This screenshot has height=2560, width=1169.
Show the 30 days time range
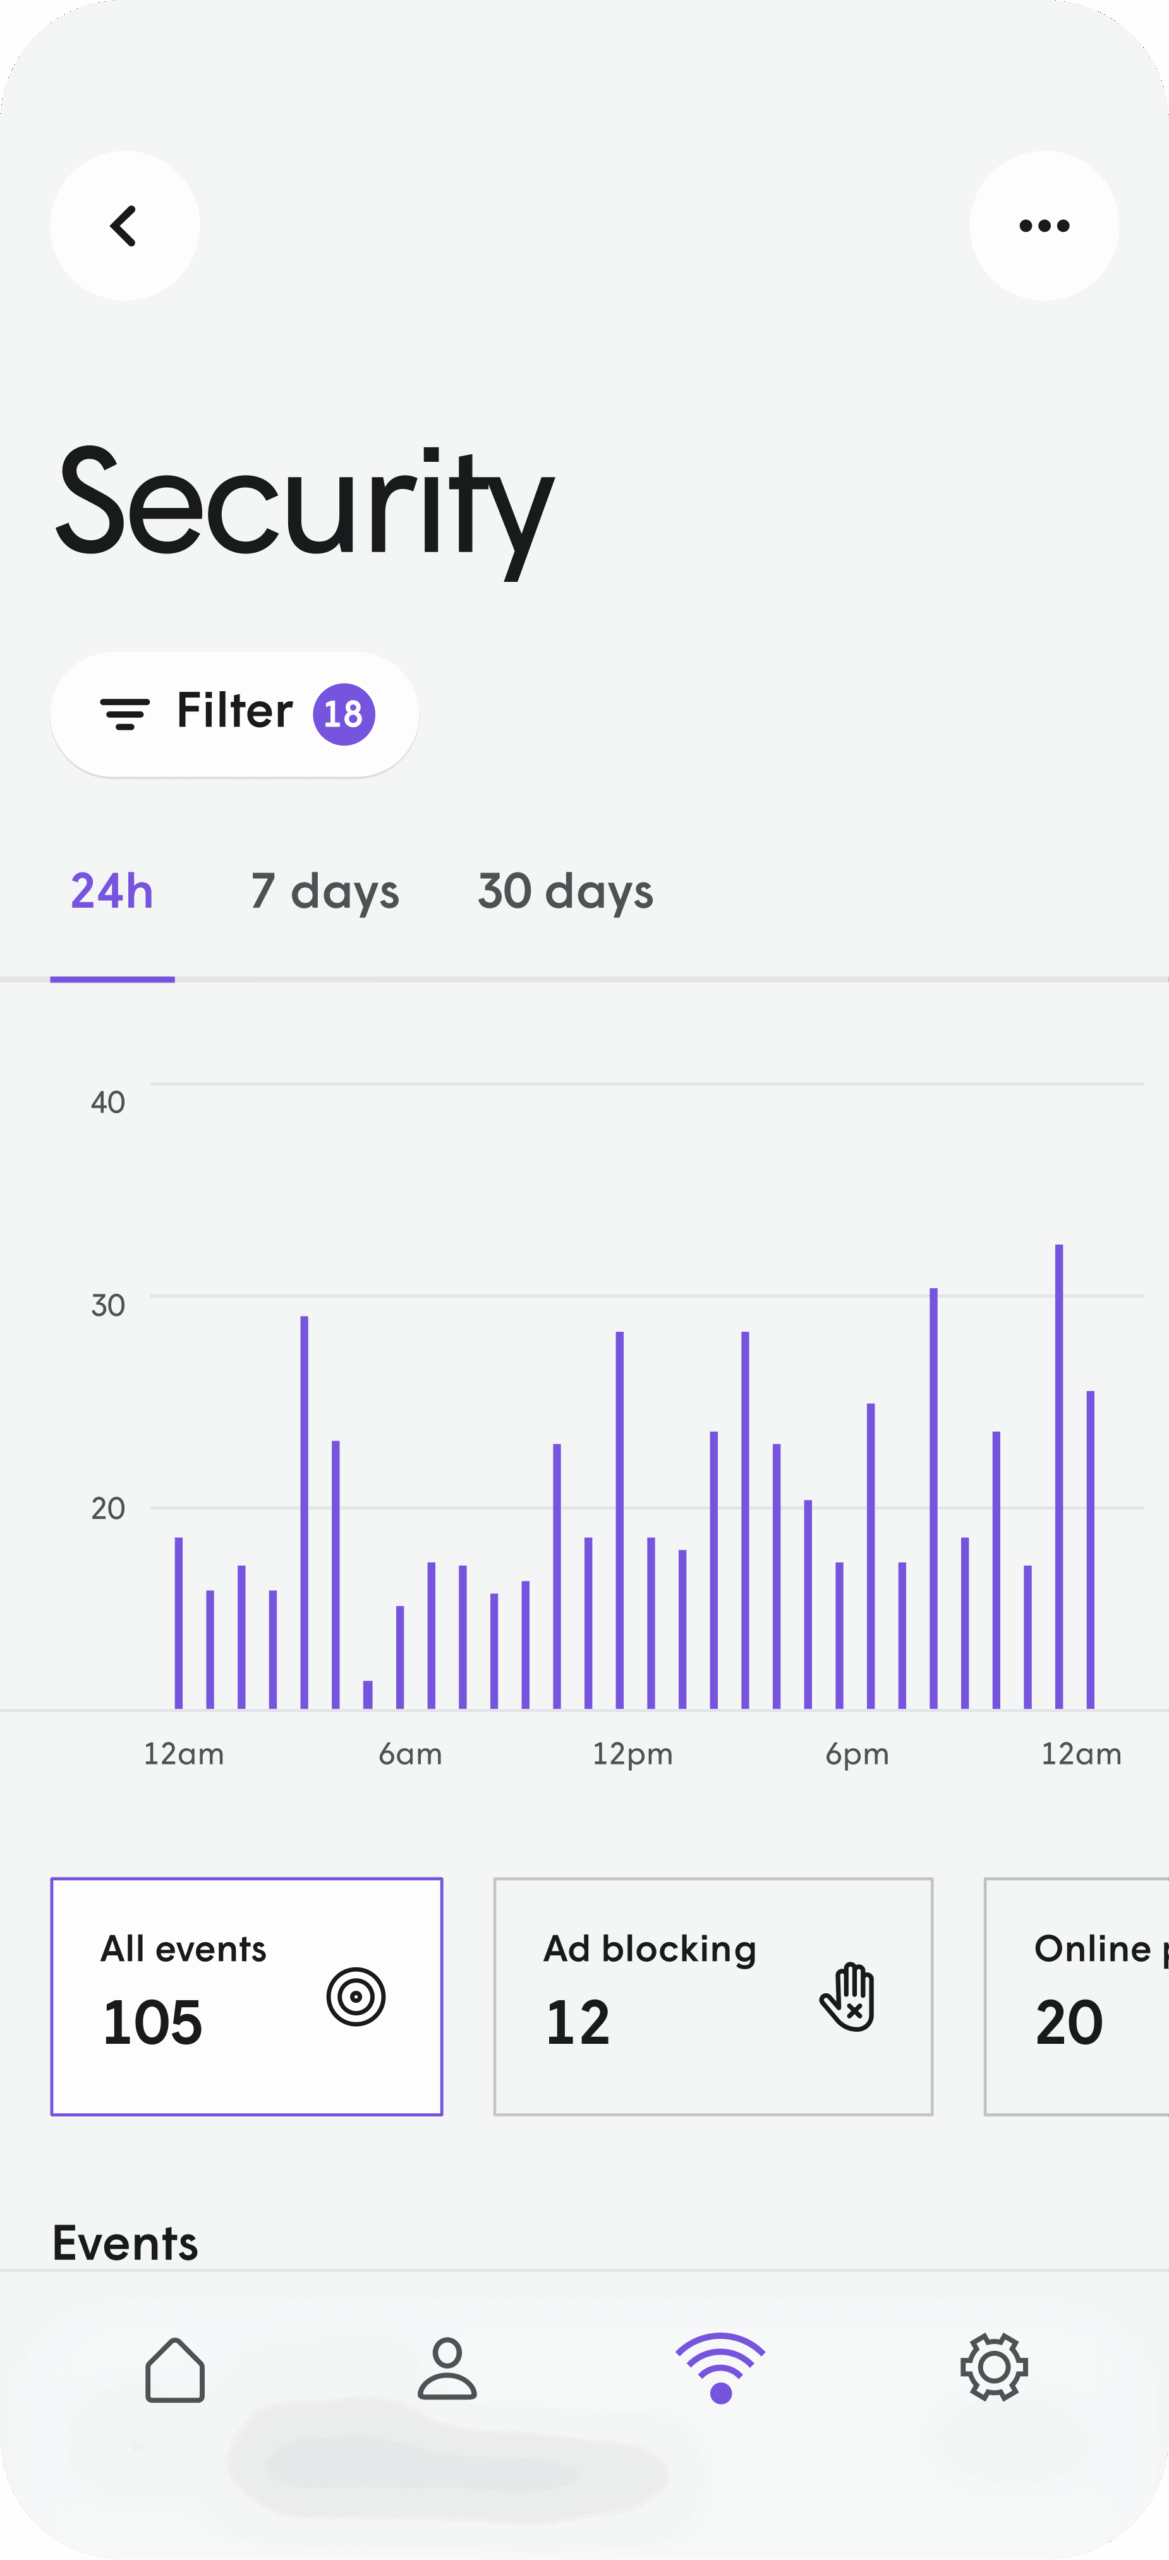pyautogui.click(x=565, y=892)
